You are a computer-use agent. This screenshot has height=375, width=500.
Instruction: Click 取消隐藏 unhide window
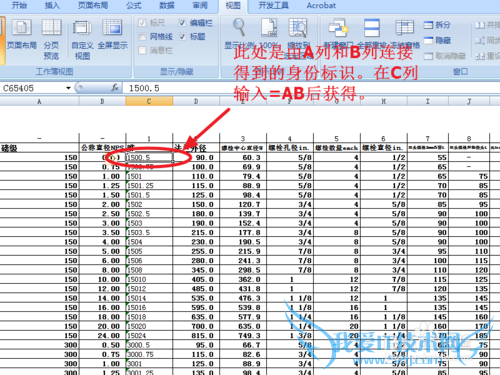click(445, 56)
